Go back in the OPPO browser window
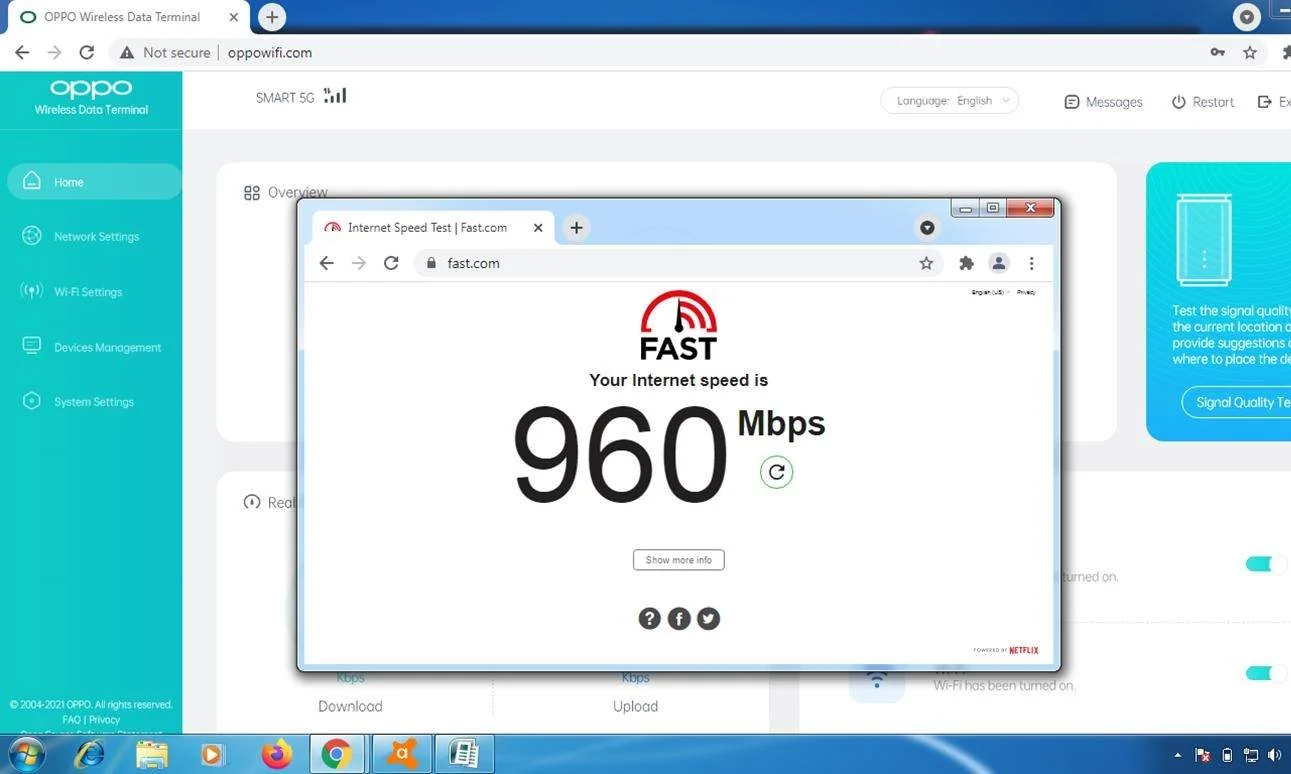 click(x=22, y=52)
